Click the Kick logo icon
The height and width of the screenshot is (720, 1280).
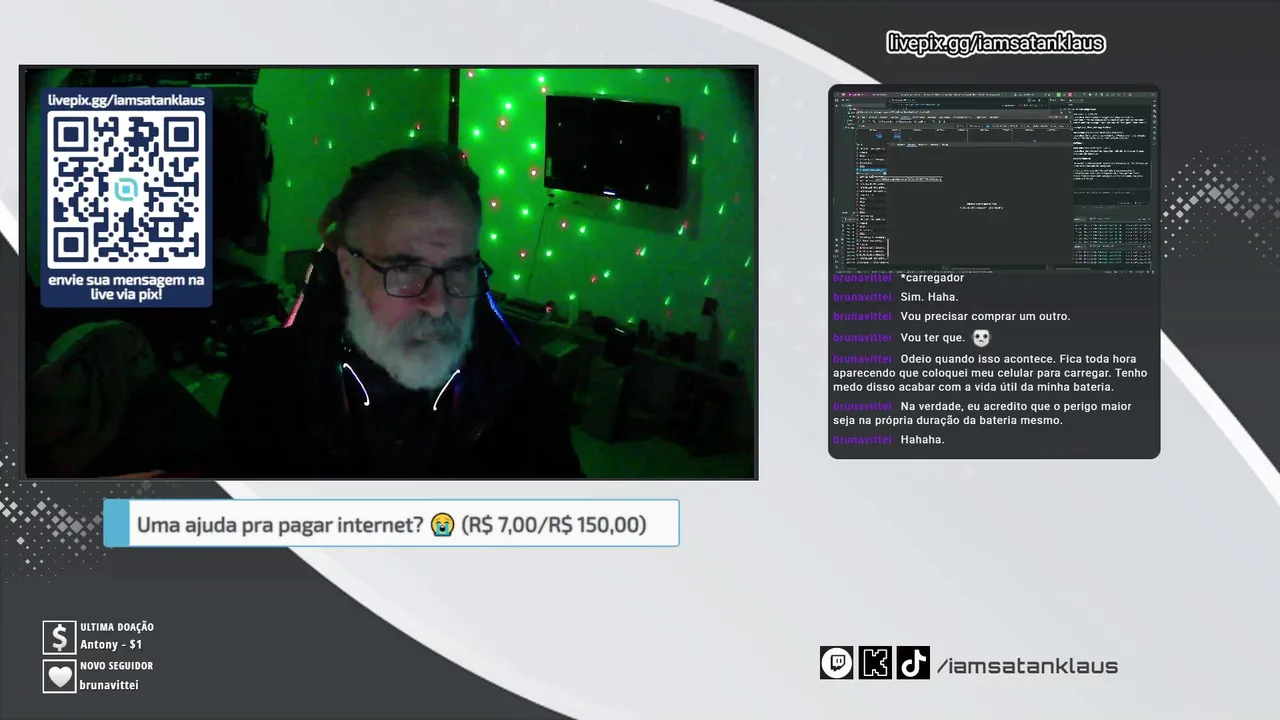point(875,663)
